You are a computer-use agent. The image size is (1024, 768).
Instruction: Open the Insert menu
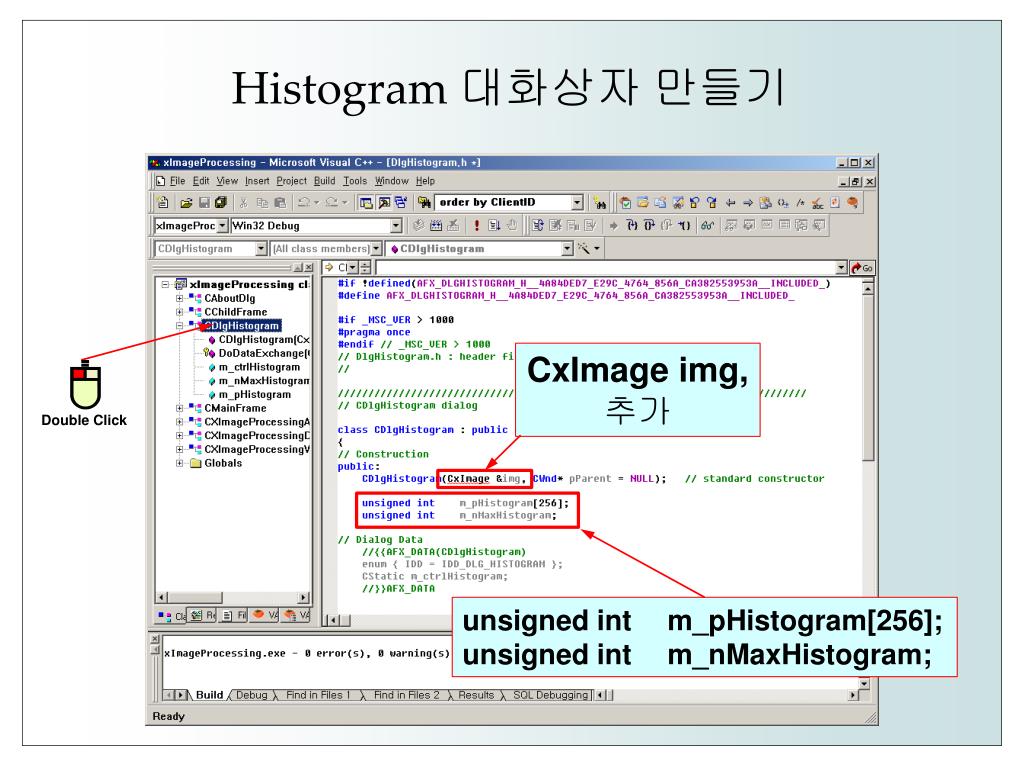click(257, 181)
